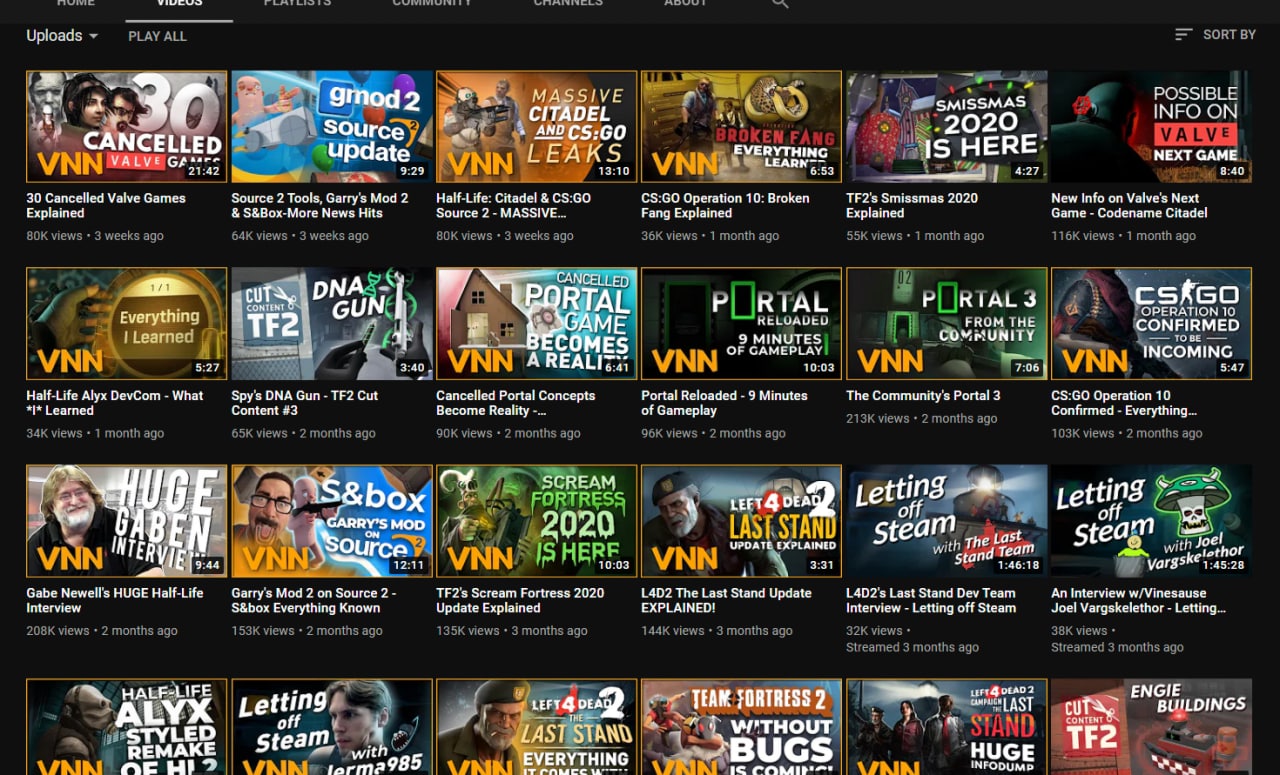Open the gmod 2 source update thumbnail
The height and width of the screenshot is (775, 1280).
(x=332, y=126)
